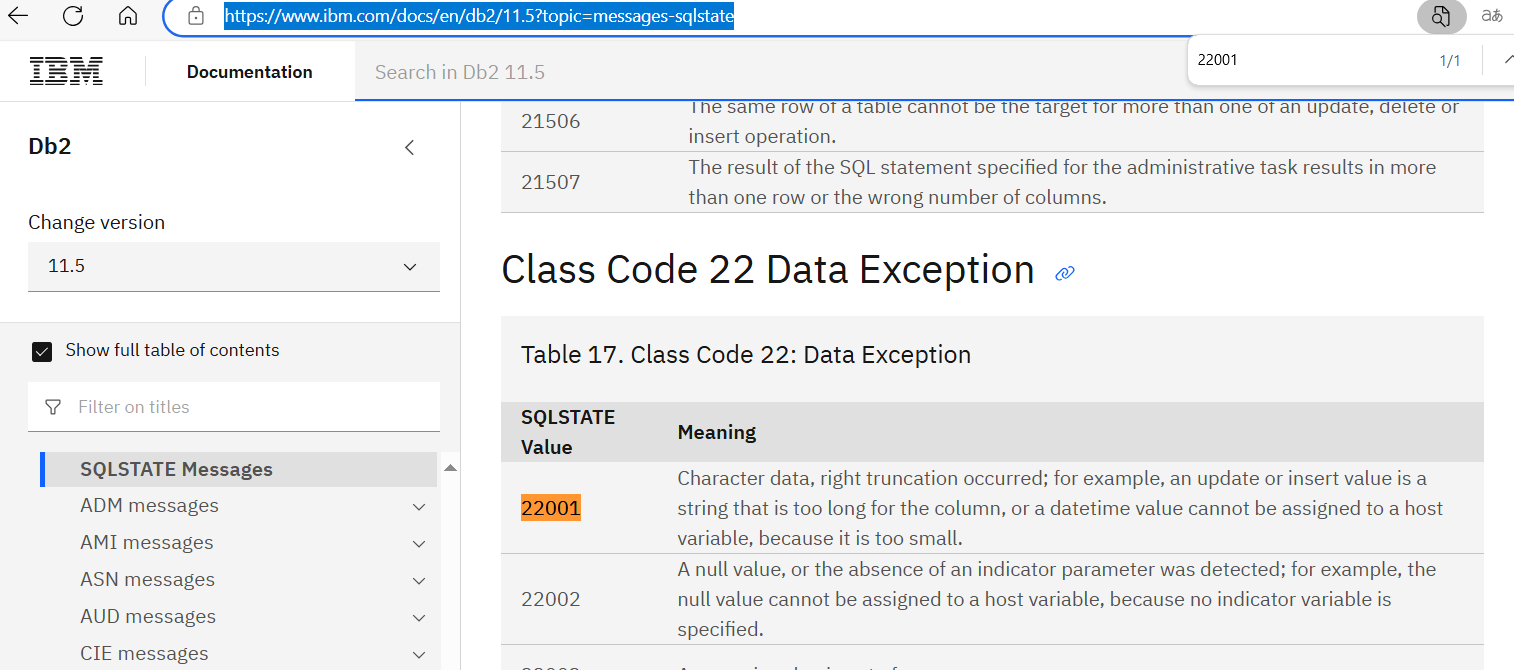The image size is (1514, 670).
Task: Click the SQLSTATE Value column header
Action: coord(568,432)
